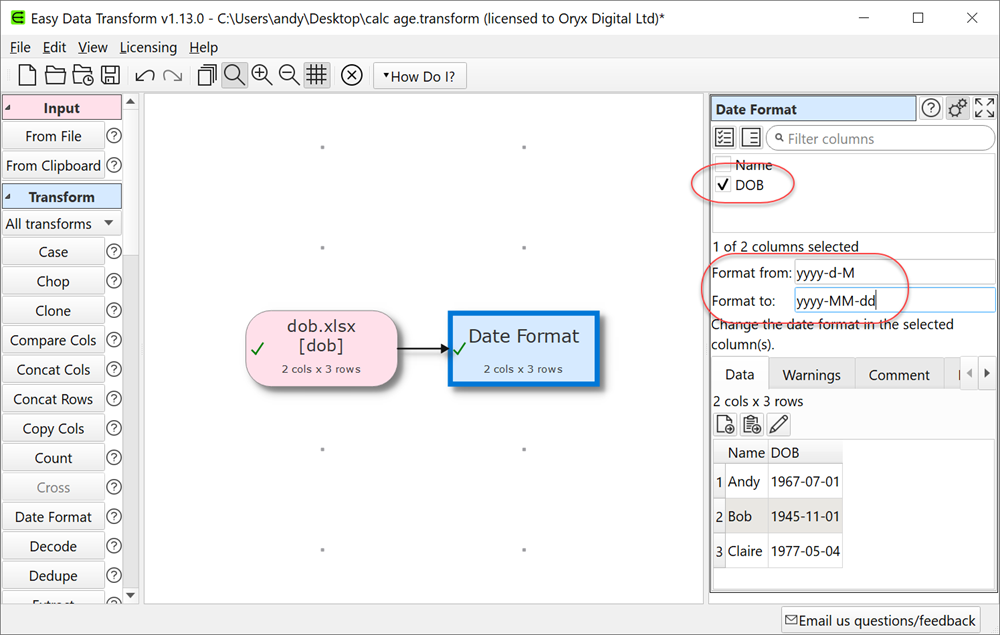This screenshot has height=635, width=1000.
Task: Open the How Do I? dropdown
Action: tap(419, 75)
